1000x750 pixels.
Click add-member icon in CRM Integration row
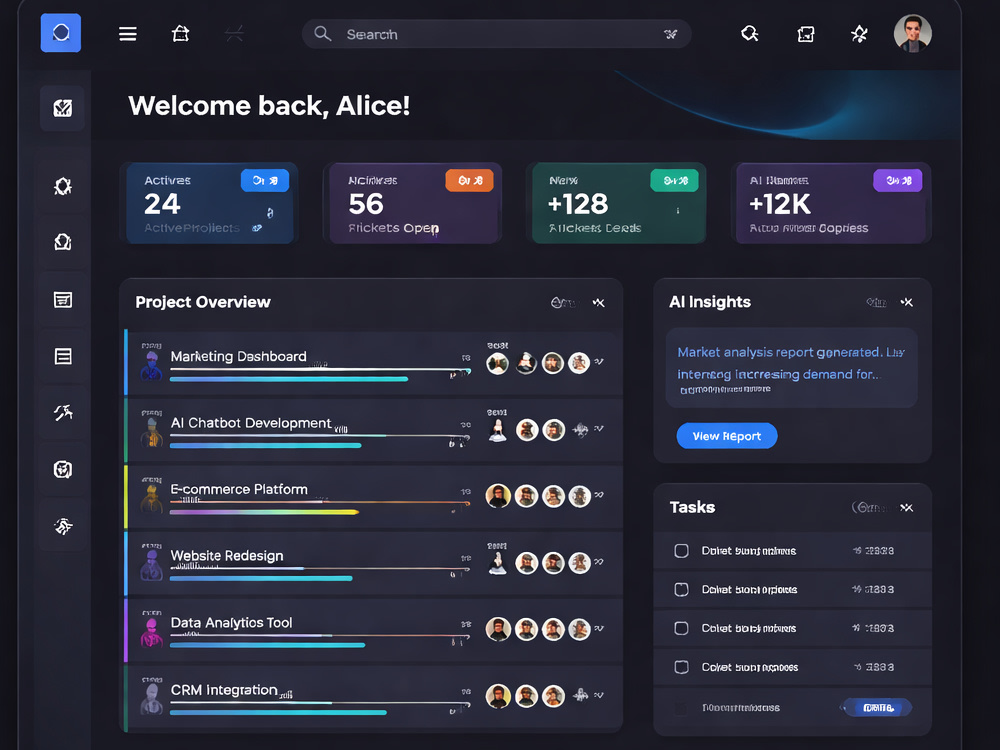click(x=580, y=695)
